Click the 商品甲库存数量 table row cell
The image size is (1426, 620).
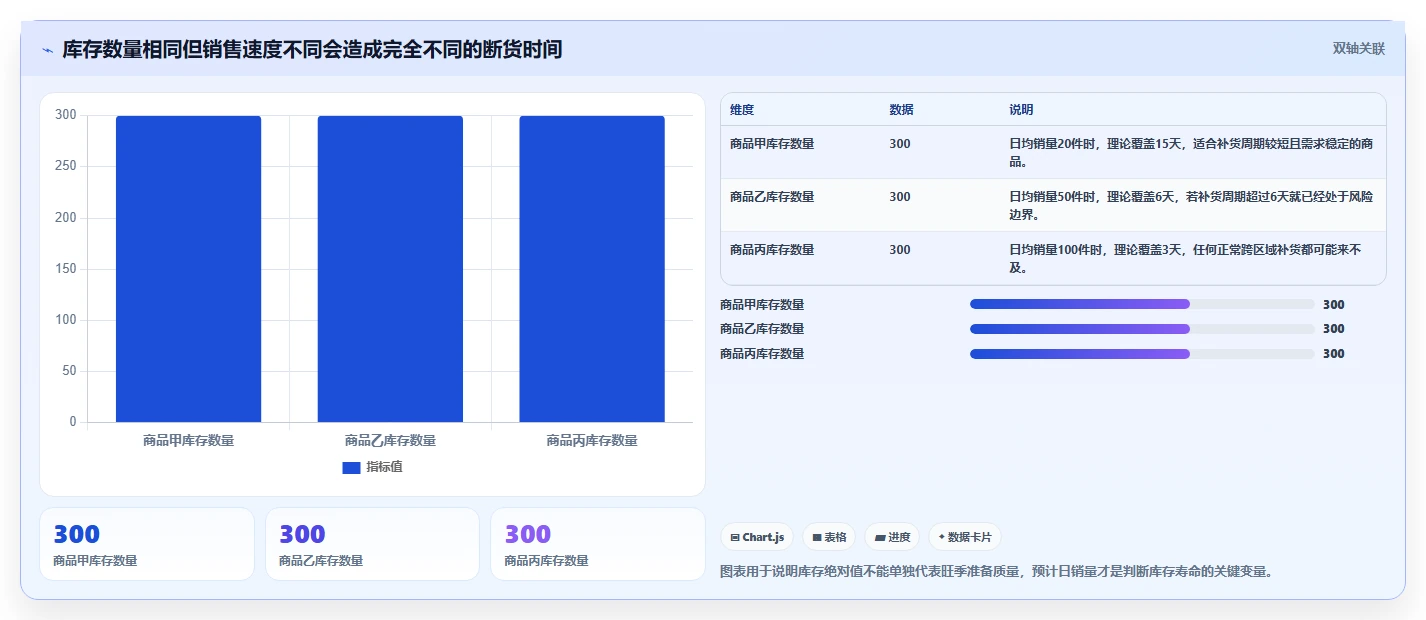772,144
